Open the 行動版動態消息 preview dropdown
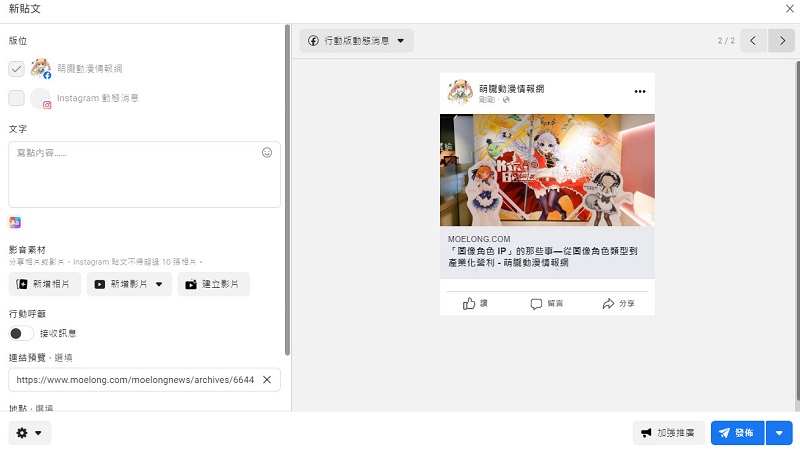This screenshot has height=450, width=800. [x=356, y=41]
